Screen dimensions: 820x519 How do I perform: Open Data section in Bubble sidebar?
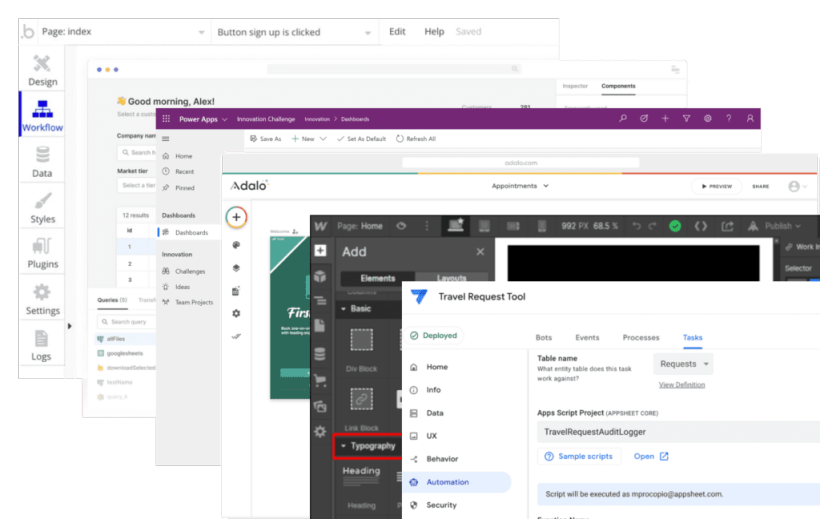(x=42, y=161)
